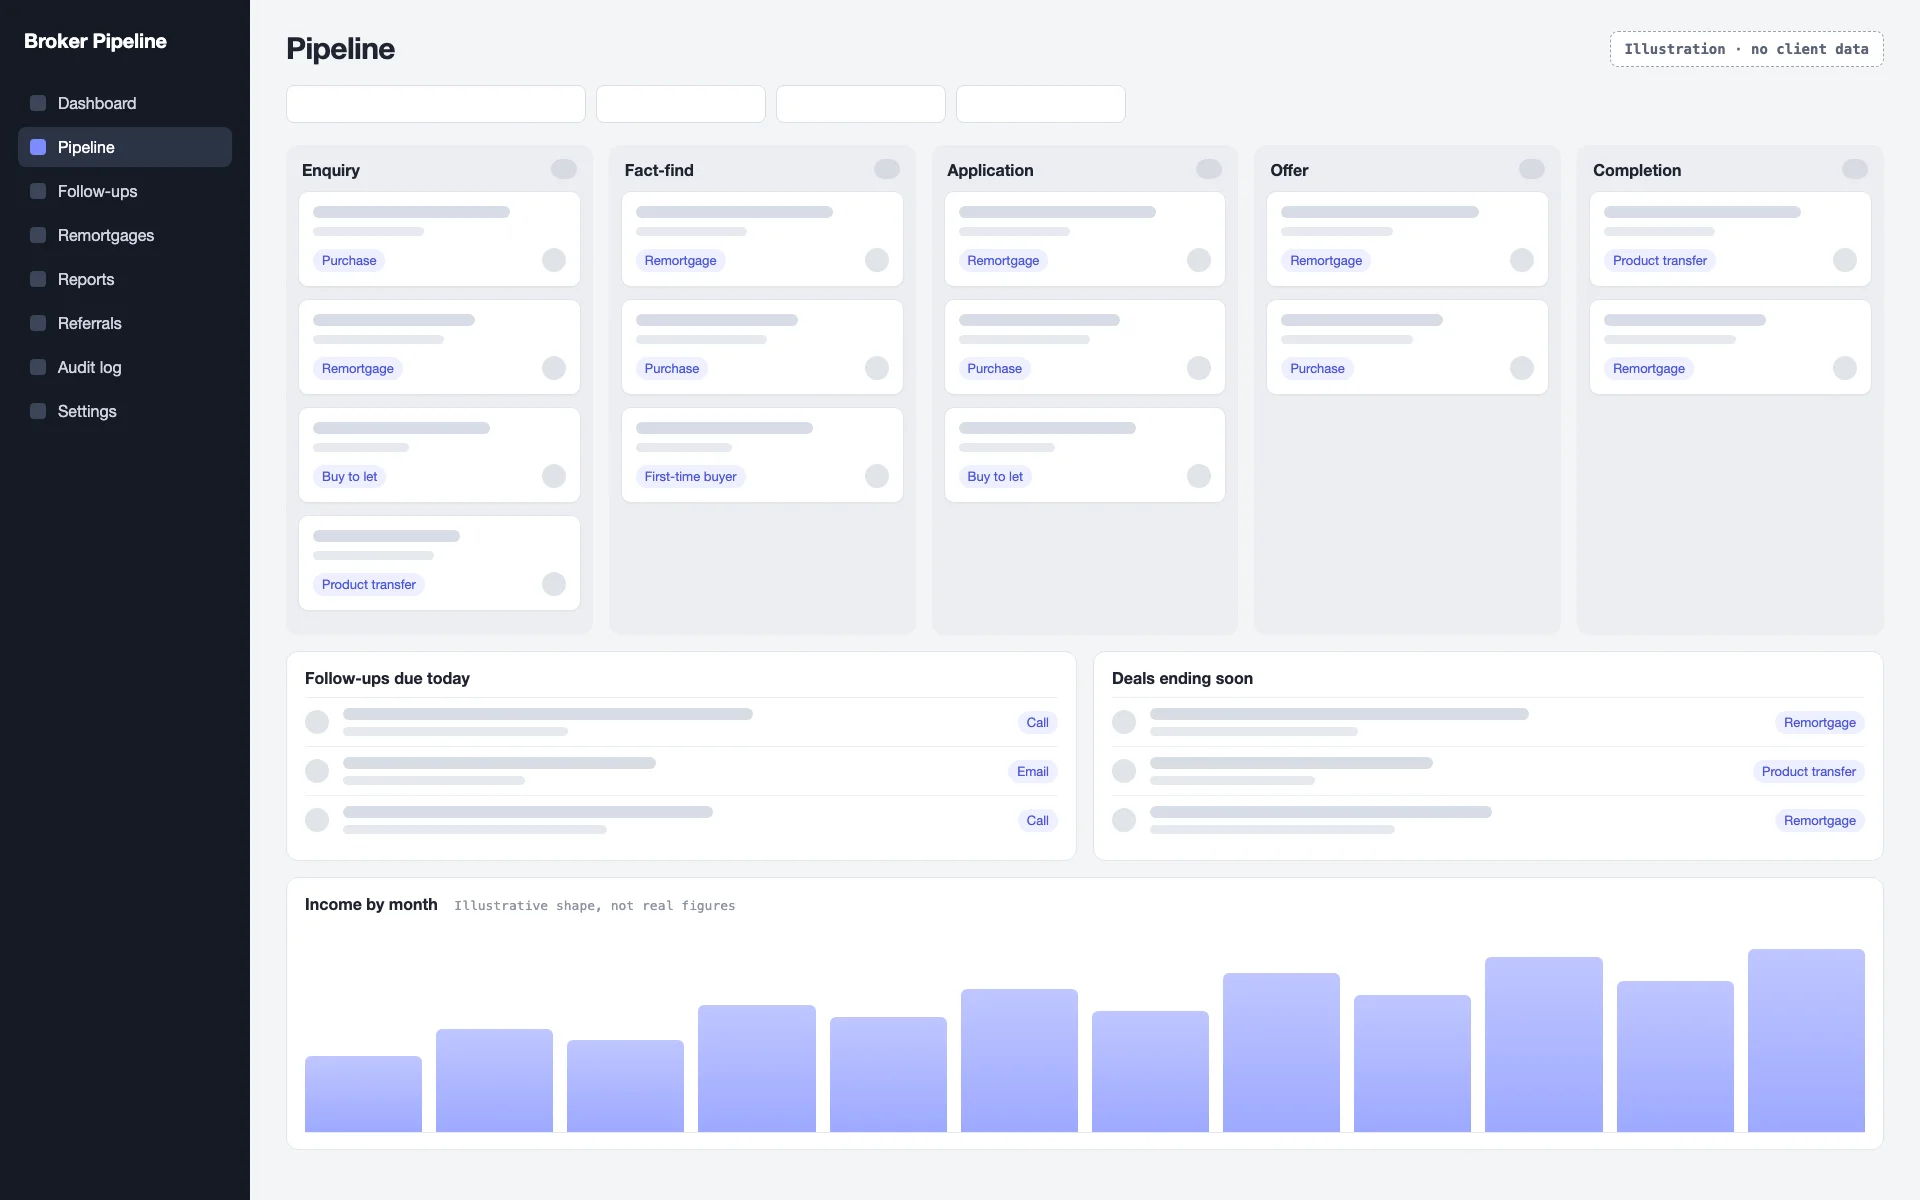Click the Reports sidebar icon
Image resolution: width=1920 pixels, height=1200 pixels.
pos(38,279)
